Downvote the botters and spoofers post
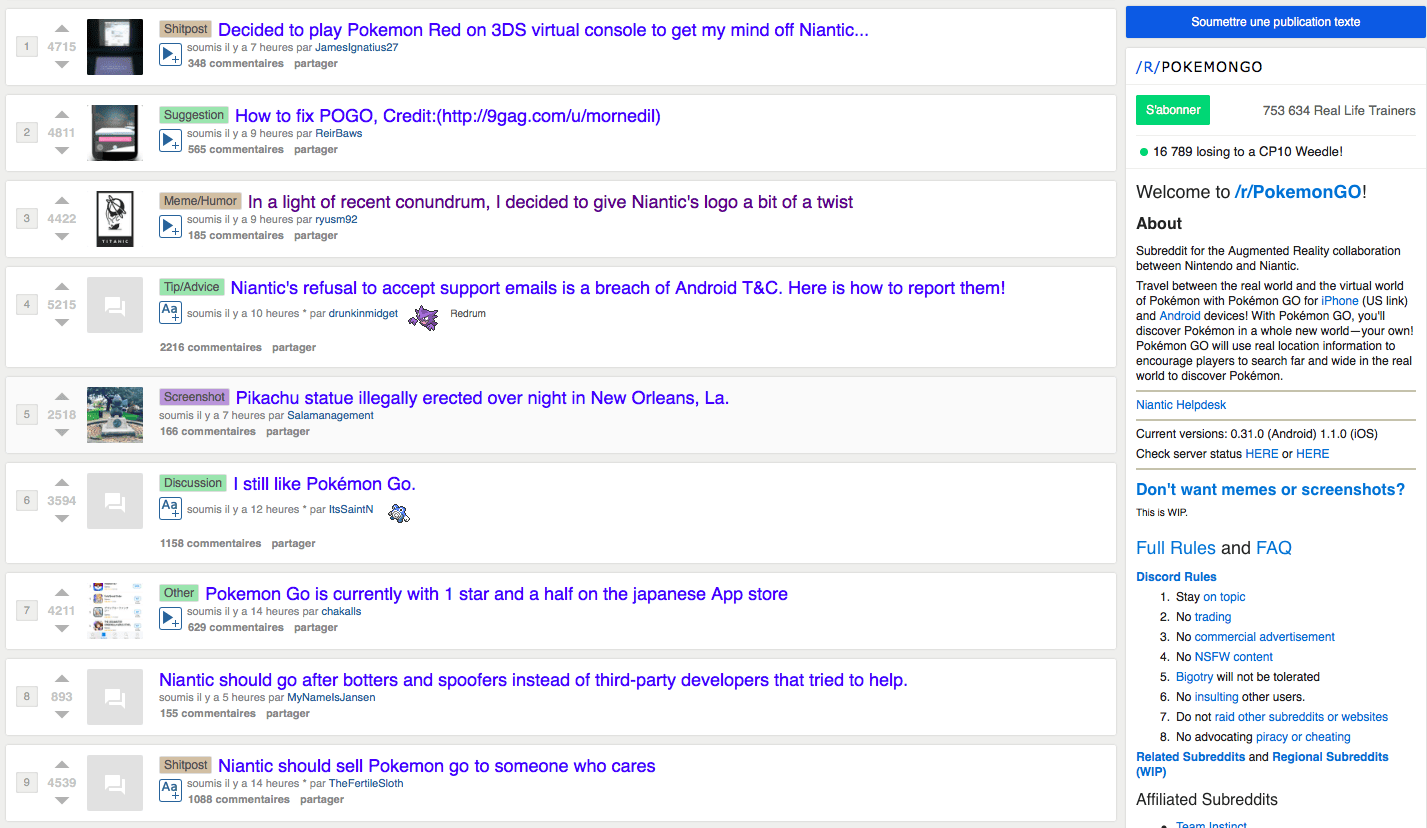The image size is (1427, 828). click(x=62, y=714)
